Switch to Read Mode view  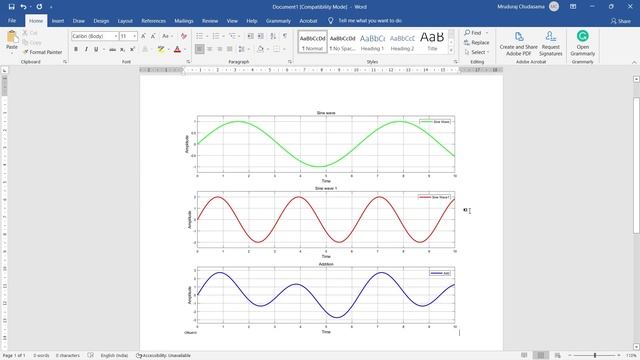point(524,356)
